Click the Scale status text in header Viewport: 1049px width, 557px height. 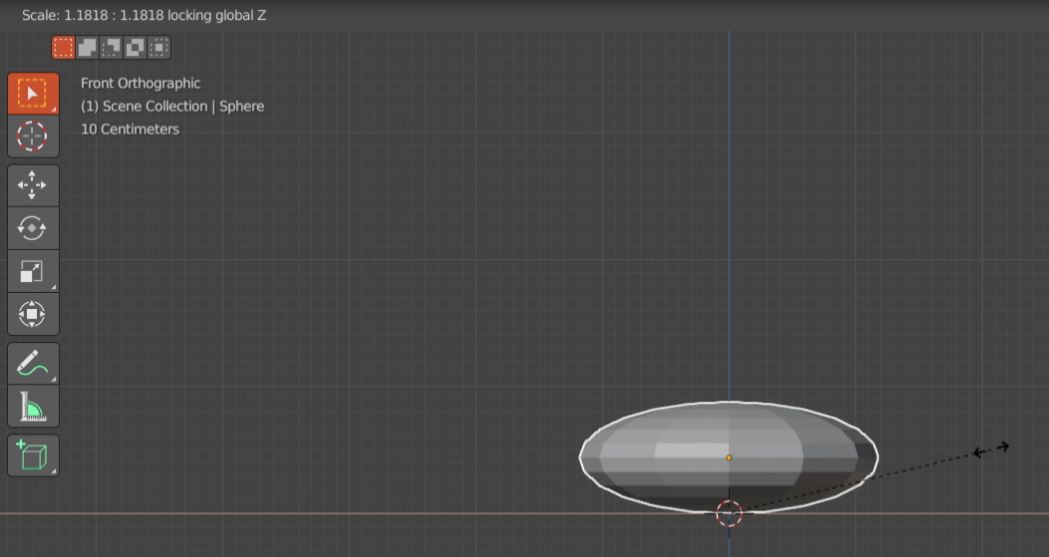point(144,15)
